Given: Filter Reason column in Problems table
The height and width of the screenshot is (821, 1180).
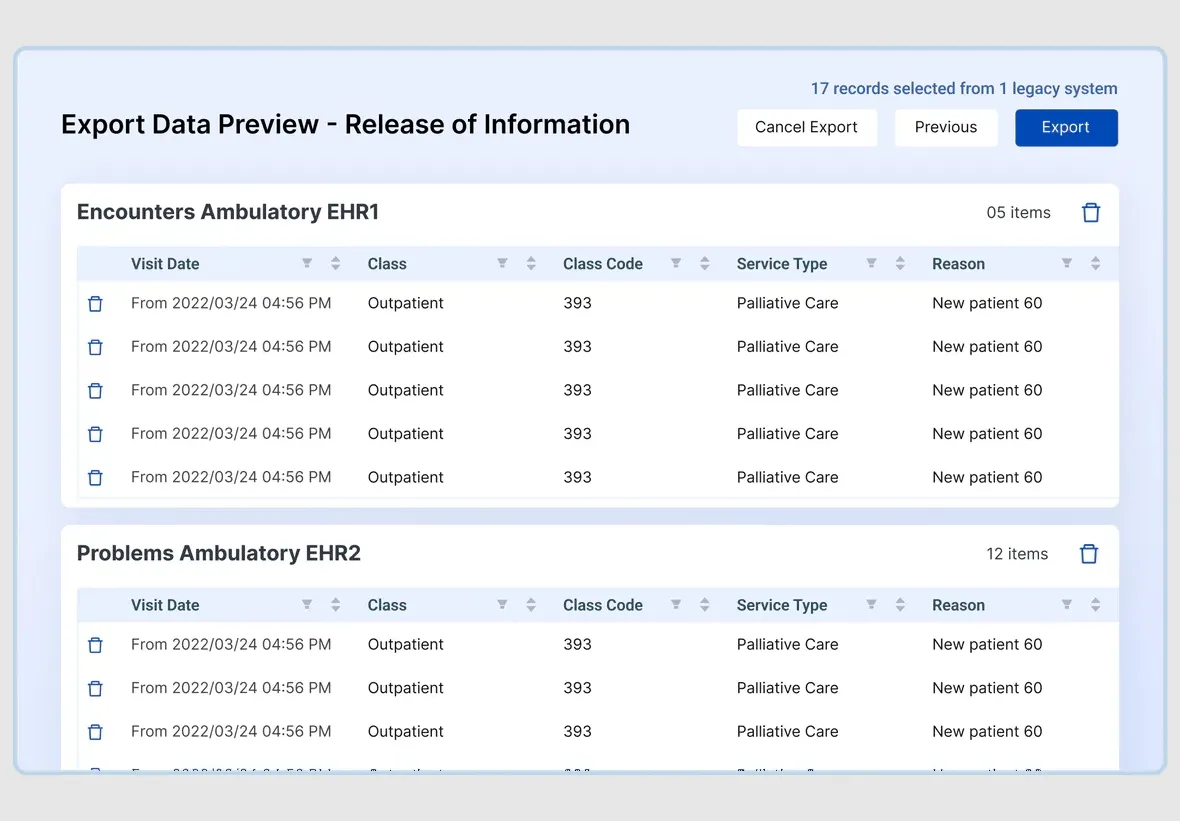Looking at the screenshot, I should click(x=1066, y=605).
